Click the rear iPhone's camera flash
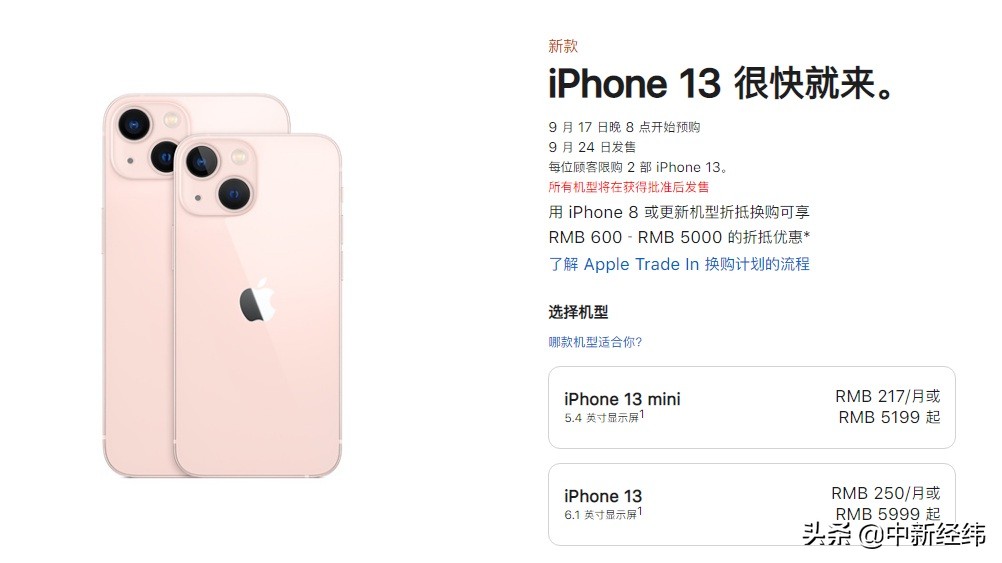 [171, 119]
